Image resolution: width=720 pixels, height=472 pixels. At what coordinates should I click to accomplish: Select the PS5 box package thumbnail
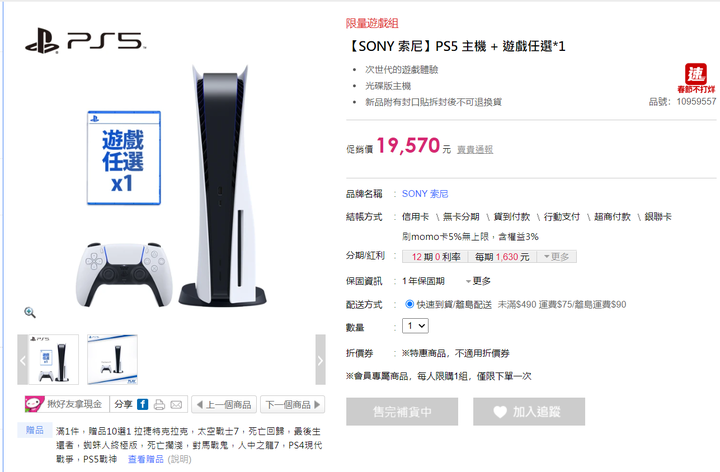tap(112, 360)
